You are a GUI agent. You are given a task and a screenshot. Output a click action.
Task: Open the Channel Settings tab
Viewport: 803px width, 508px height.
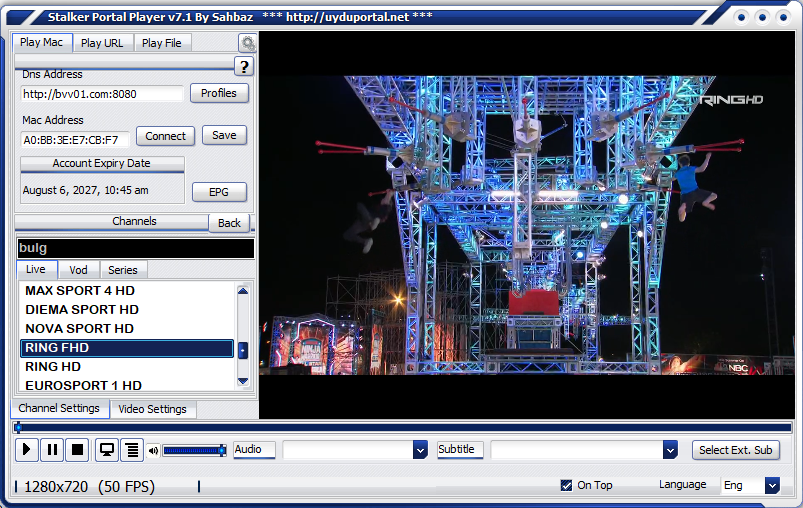coord(59,408)
